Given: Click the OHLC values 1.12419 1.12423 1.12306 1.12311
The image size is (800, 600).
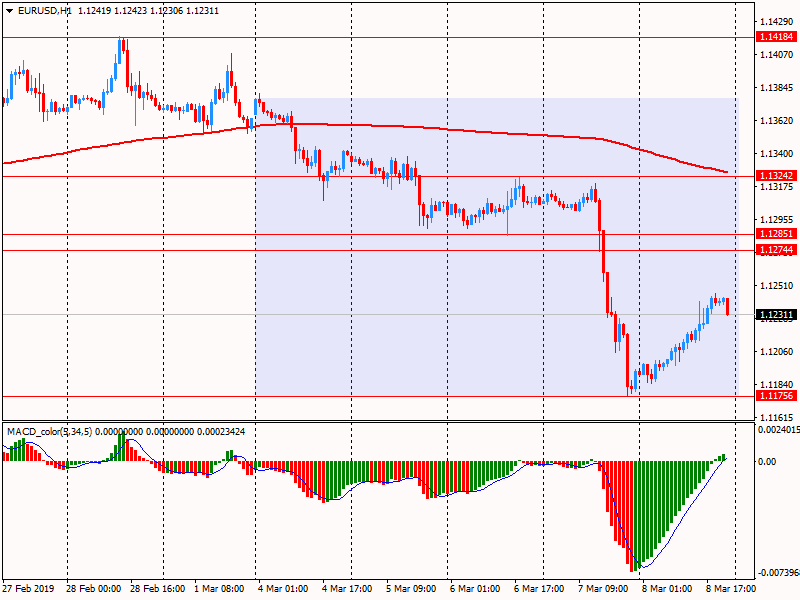Looking at the screenshot, I should point(148,11).
